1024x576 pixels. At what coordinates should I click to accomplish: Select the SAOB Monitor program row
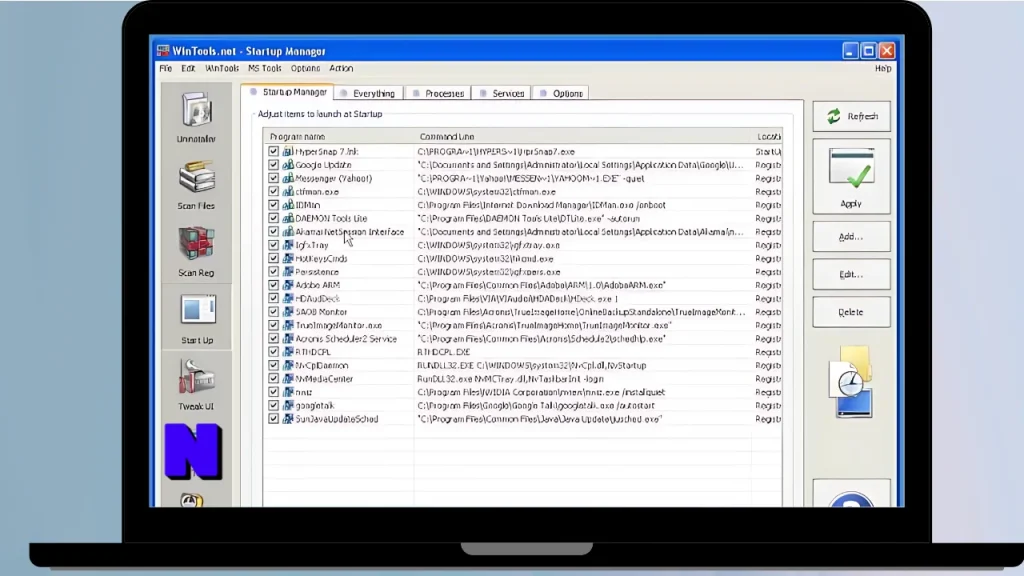pos(522,312)
